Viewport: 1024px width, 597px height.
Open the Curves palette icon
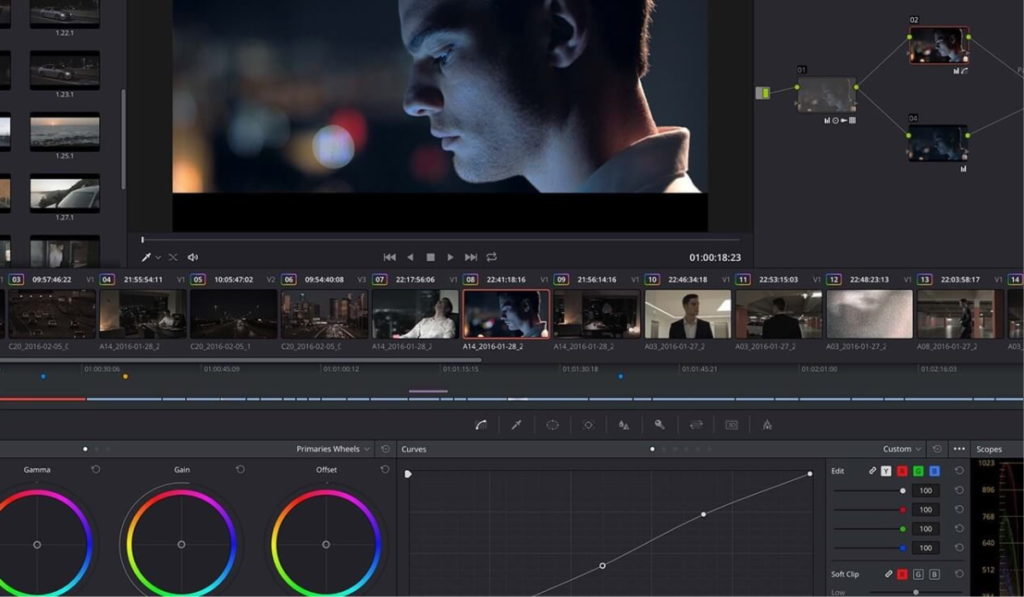[x=481, y=425]
